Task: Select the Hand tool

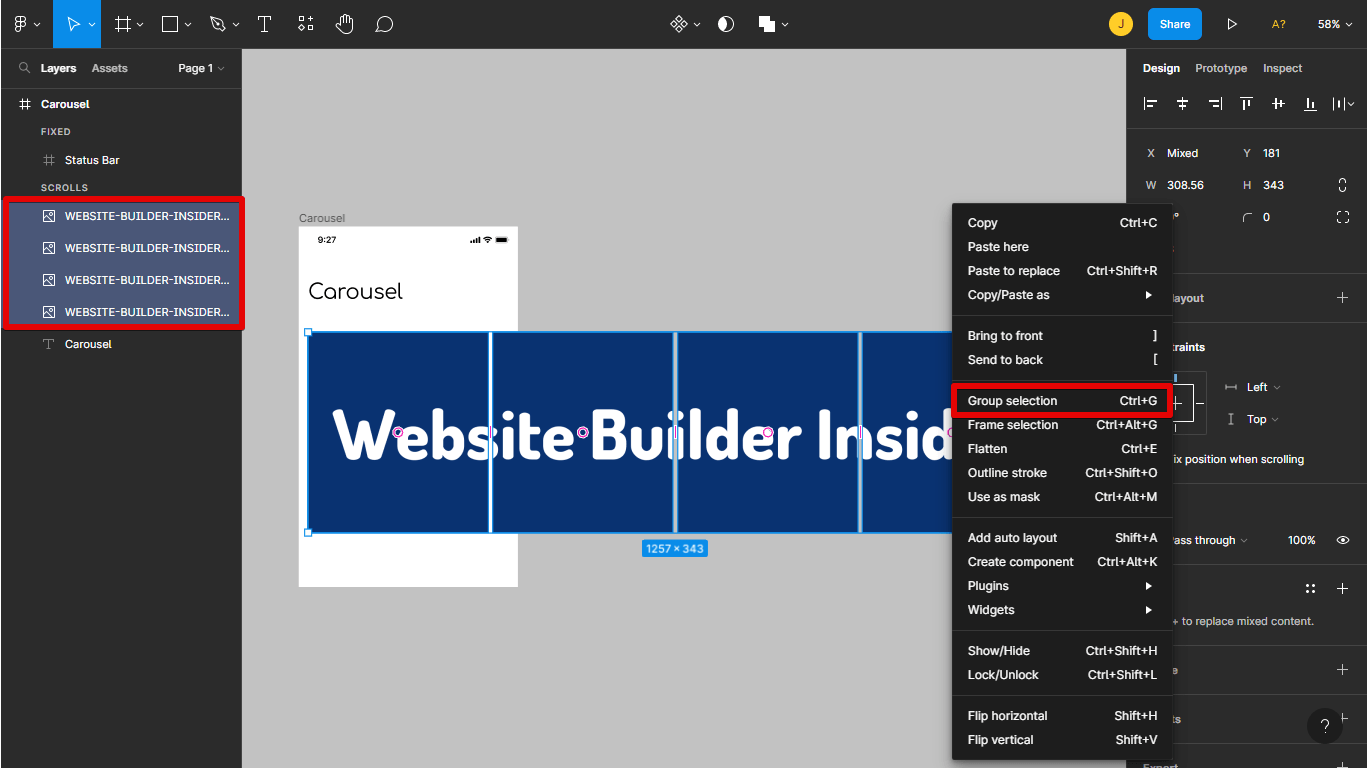Action: tap(344, 23)
